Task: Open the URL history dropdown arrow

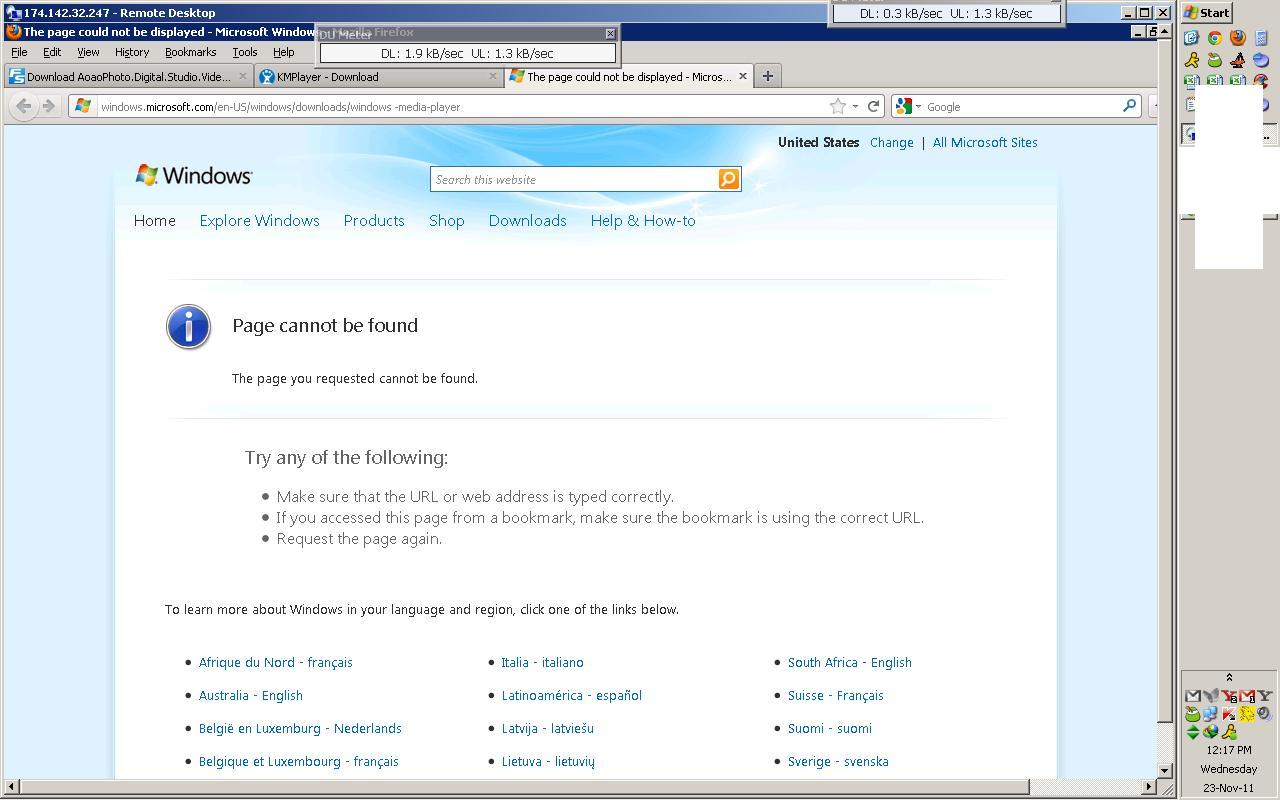Action: pyautogui.click(x=855, y=106)
